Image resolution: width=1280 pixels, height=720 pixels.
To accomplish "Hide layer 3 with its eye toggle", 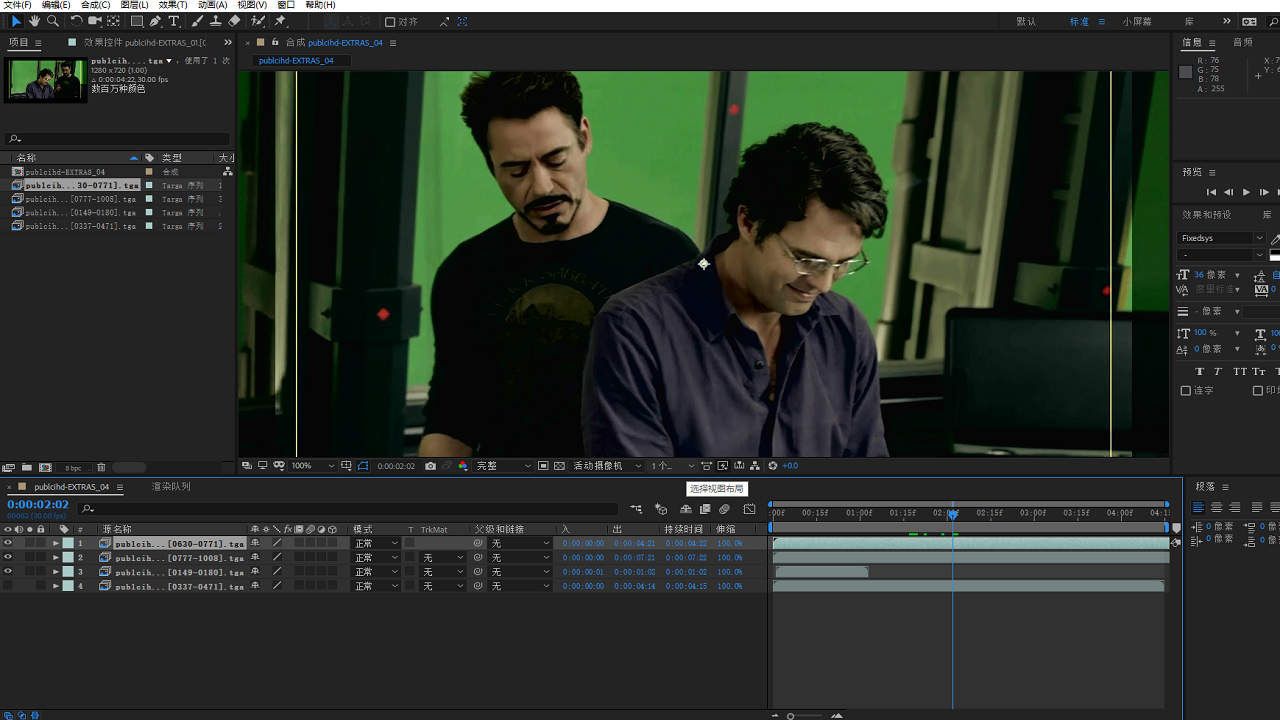I will [x=8, y=572].
